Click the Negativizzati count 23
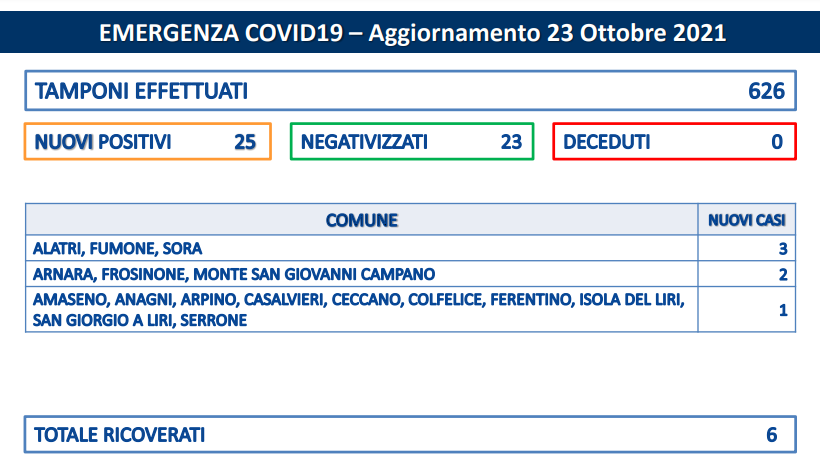 [x=511, y=142]
